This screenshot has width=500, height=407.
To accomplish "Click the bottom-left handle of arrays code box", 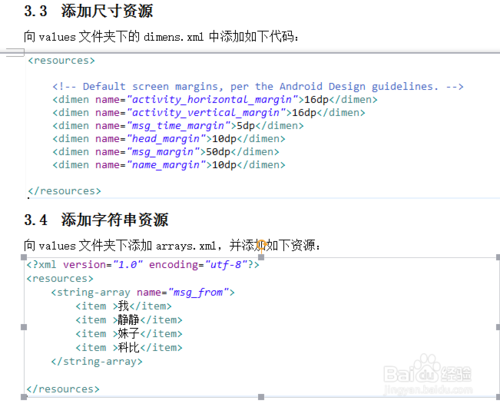I will pos(24,397).
